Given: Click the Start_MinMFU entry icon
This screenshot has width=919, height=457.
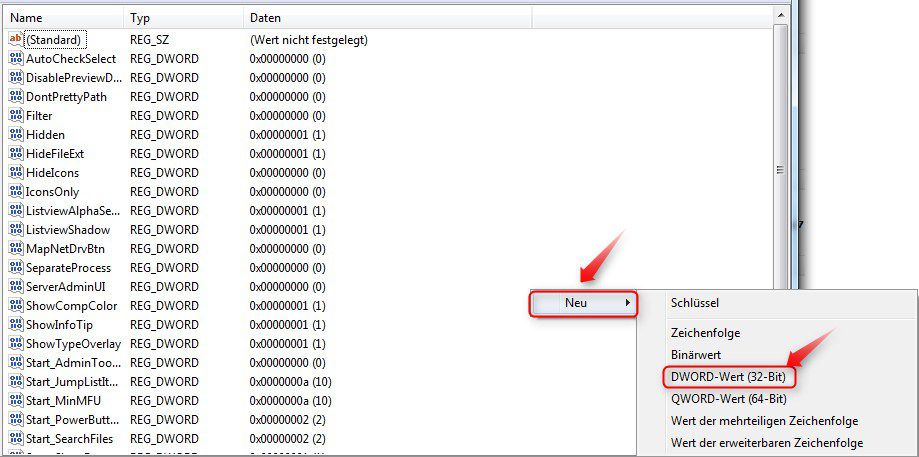Looking at the screenshot, I should pyautogui.click(x=15, y=400).
